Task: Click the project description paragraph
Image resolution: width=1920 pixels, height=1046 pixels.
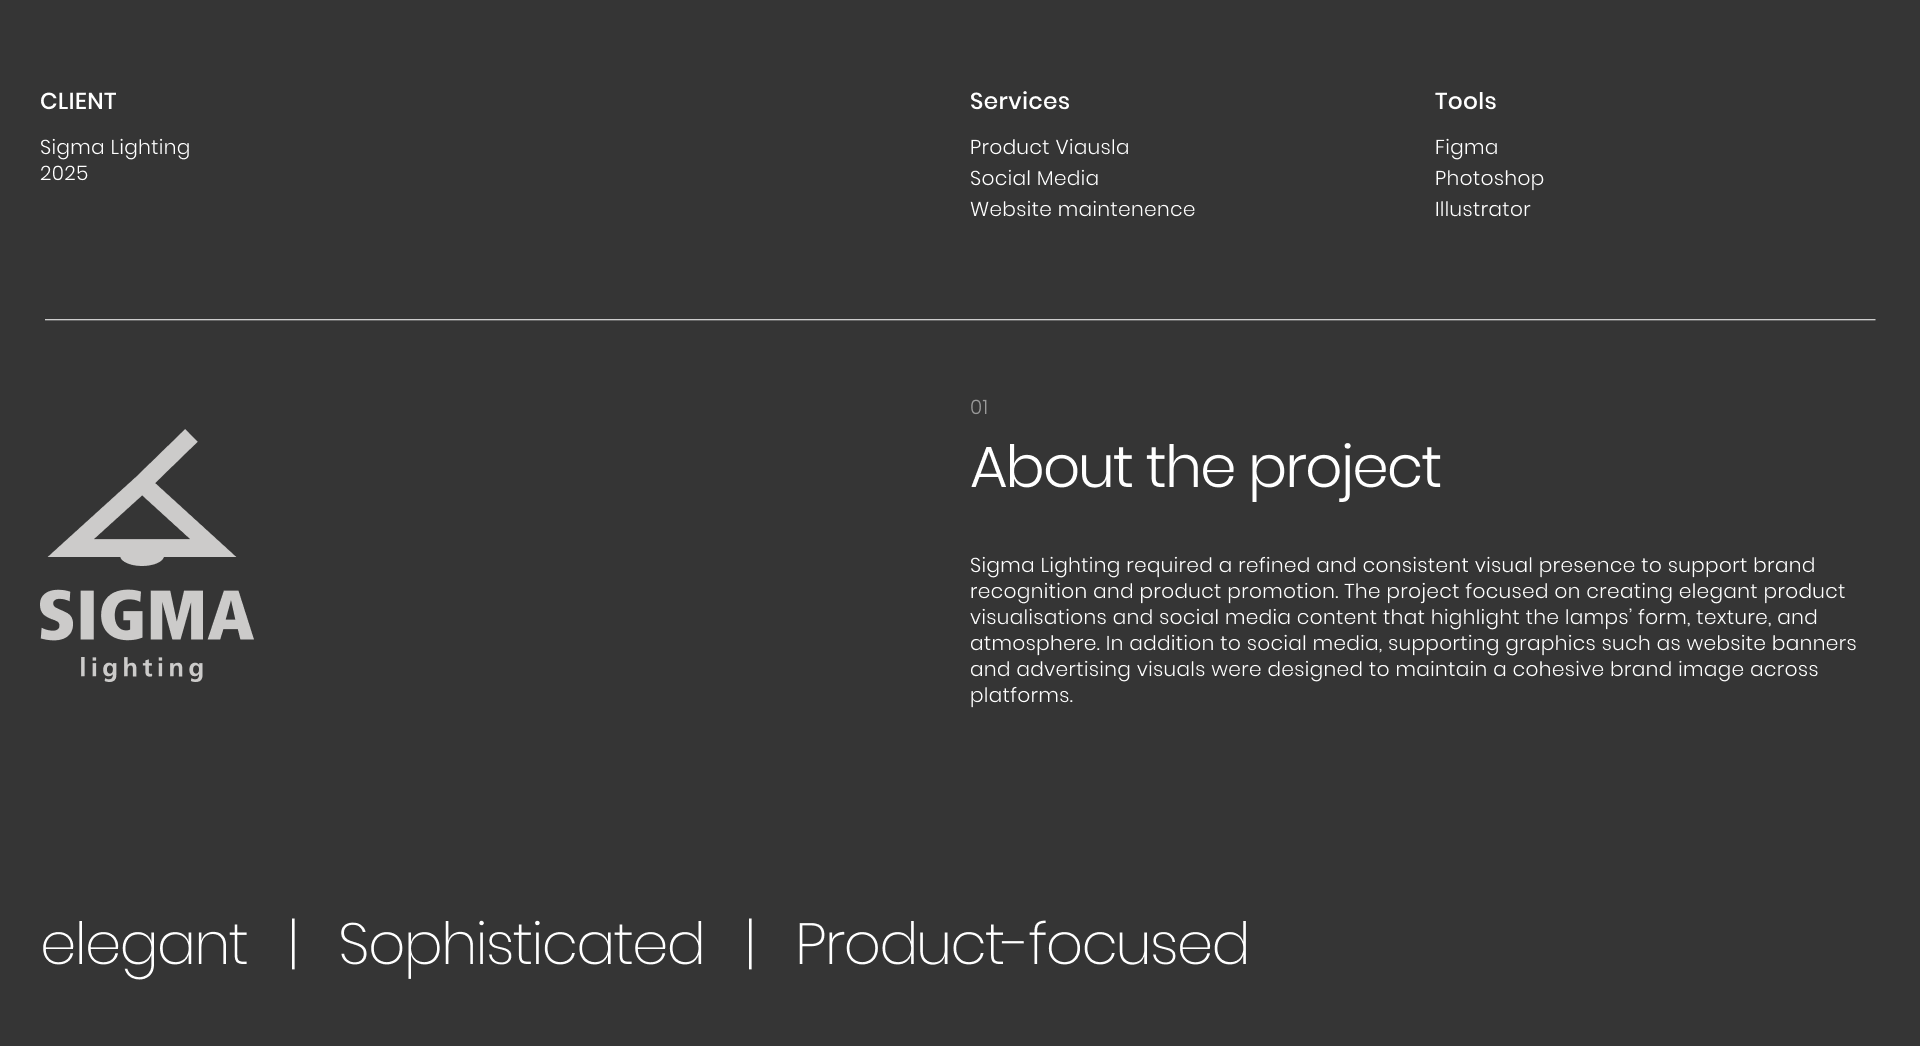Action: [1412, 630]
